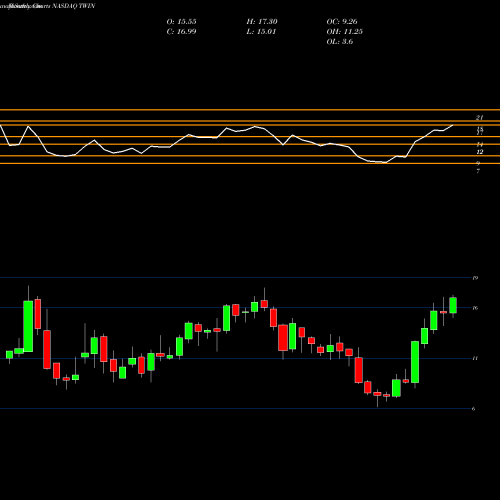Screen dimensions: 500x500
Task: Click the end point of the white indicator line
Action: 453,125
